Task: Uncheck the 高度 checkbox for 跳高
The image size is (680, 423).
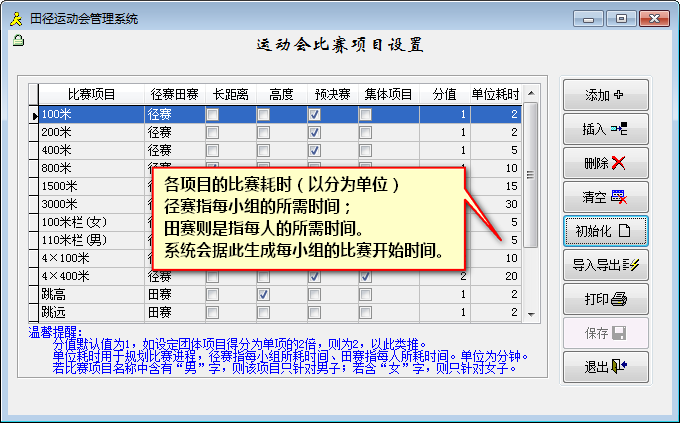Action: point(263,294)
